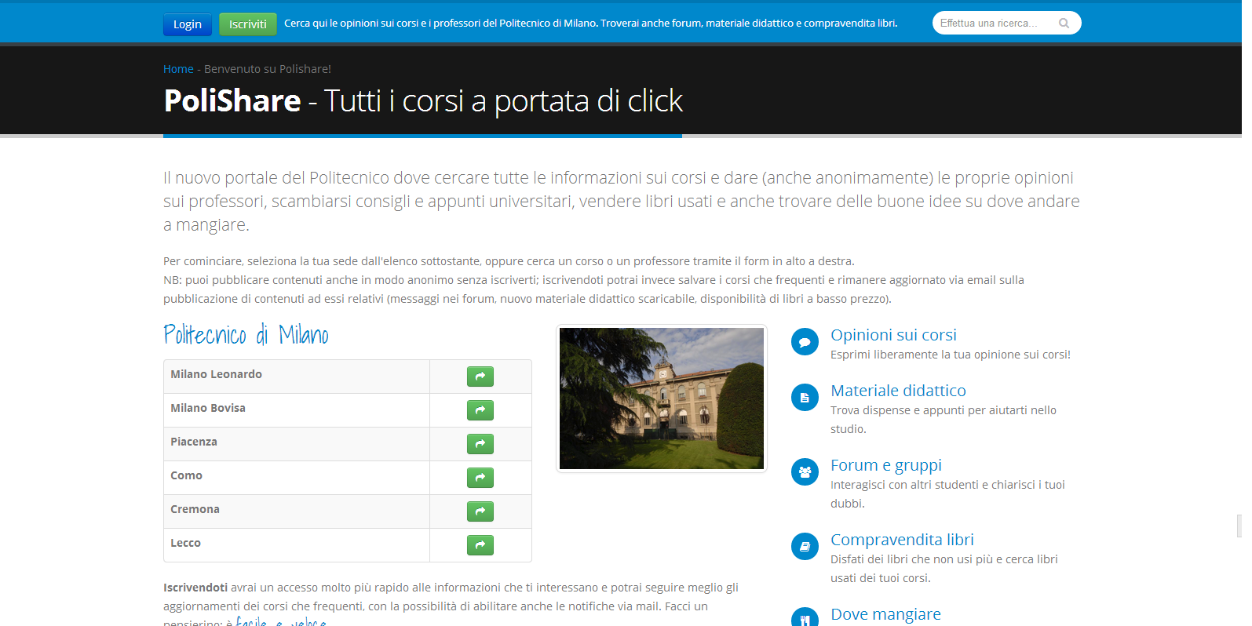Focus the Effettua una ricerca search field
Screen dimensions: 1252x626
[x=1007, y=23]
